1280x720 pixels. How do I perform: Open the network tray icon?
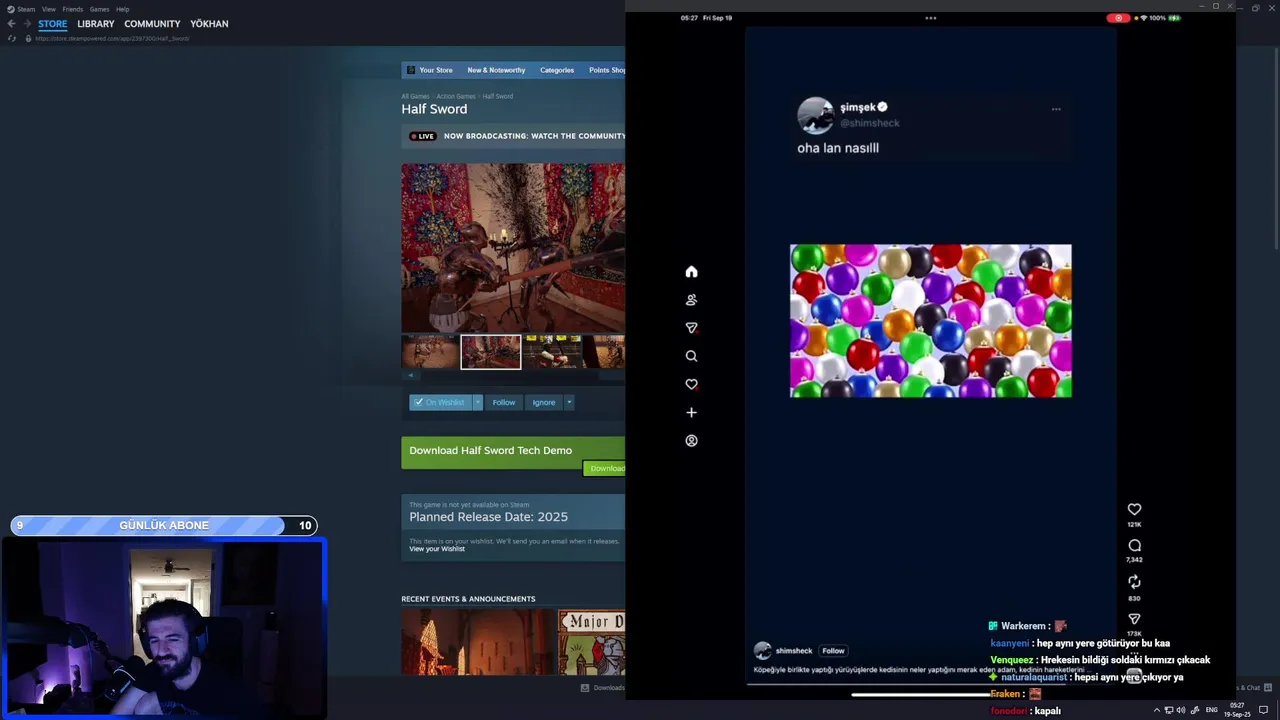(x=1168, y=710)
